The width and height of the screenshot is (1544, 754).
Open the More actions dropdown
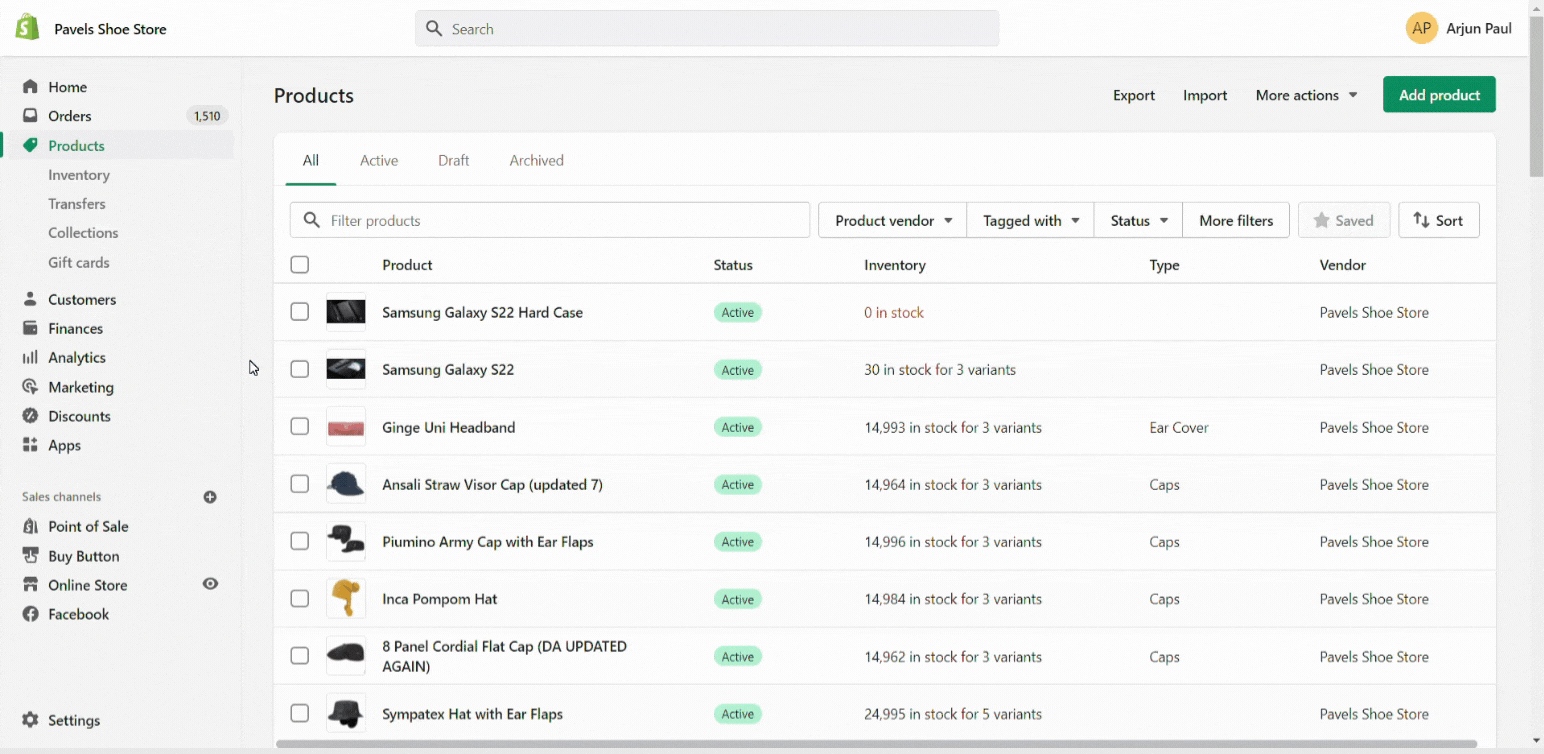[x=1306, y=95]
